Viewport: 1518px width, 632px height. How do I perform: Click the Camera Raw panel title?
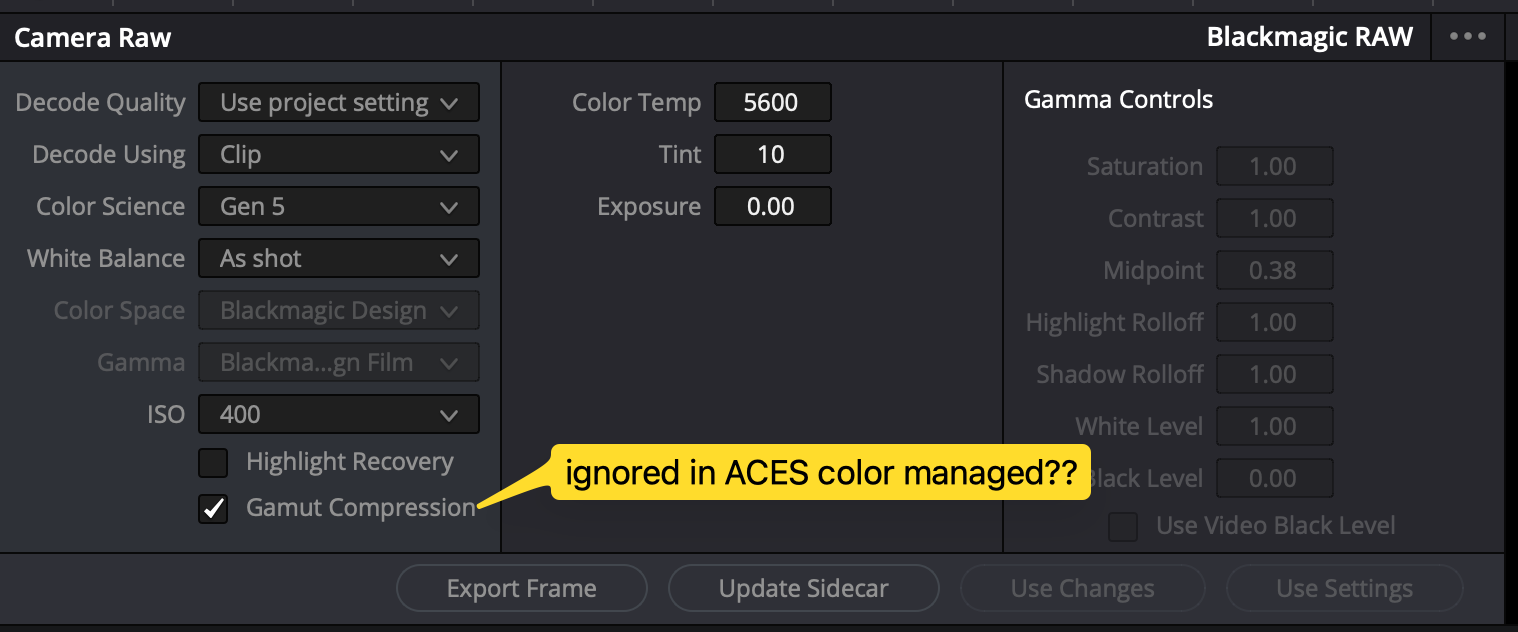click(93, 38)
